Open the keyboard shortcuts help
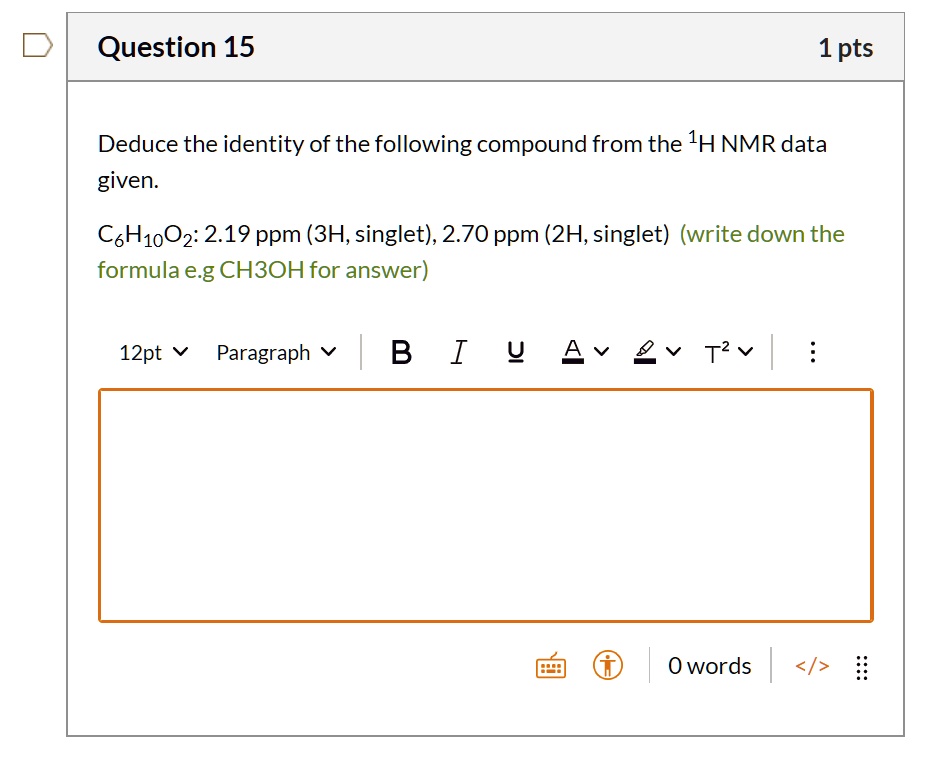Screen dimensions: 930x760 coord(550,664)
